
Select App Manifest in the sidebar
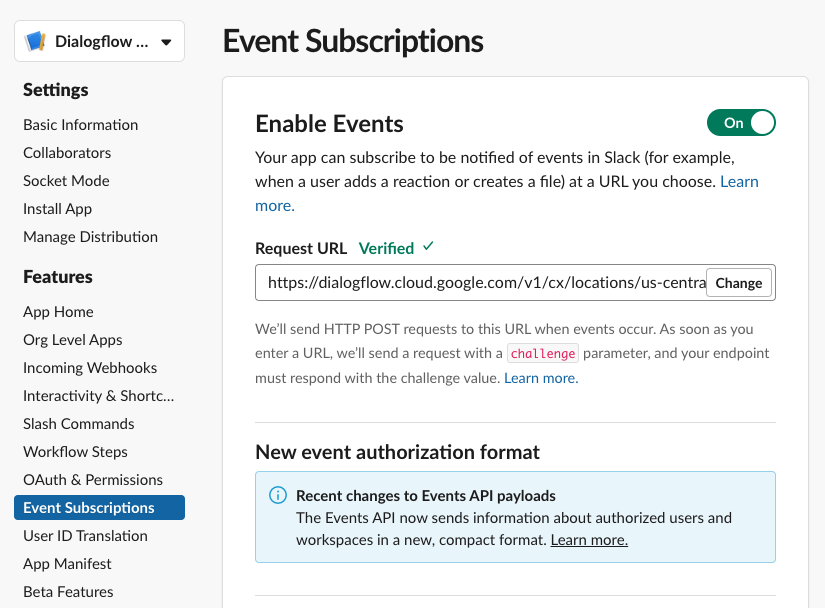67,564
